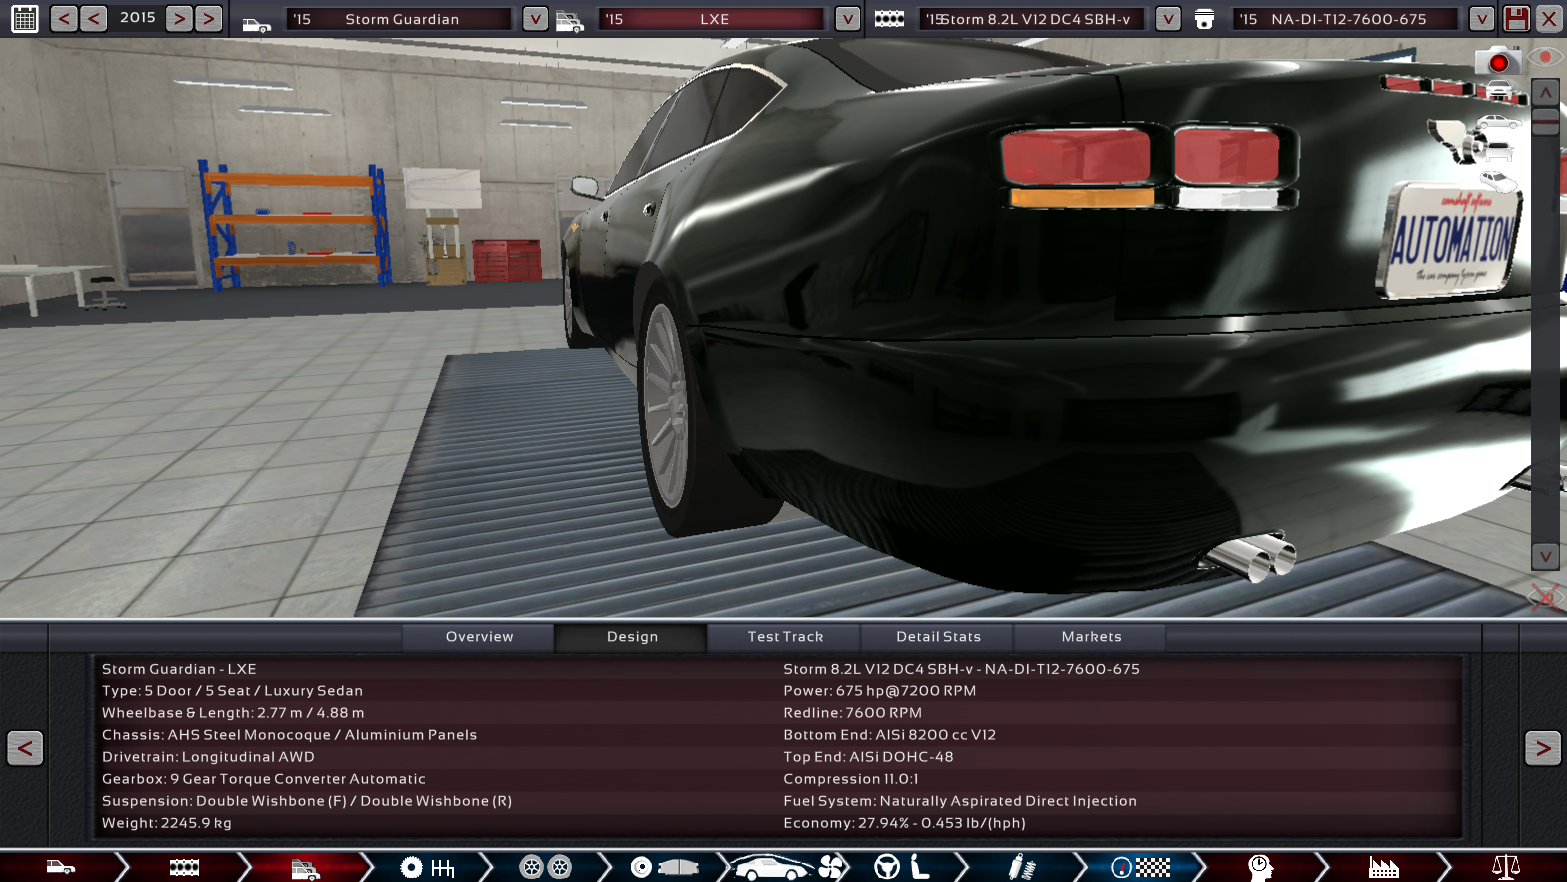Switch to side car camera view
Image resolution: width=1567 pixels, height=882 pixels.
click(x=1497, y=122)
